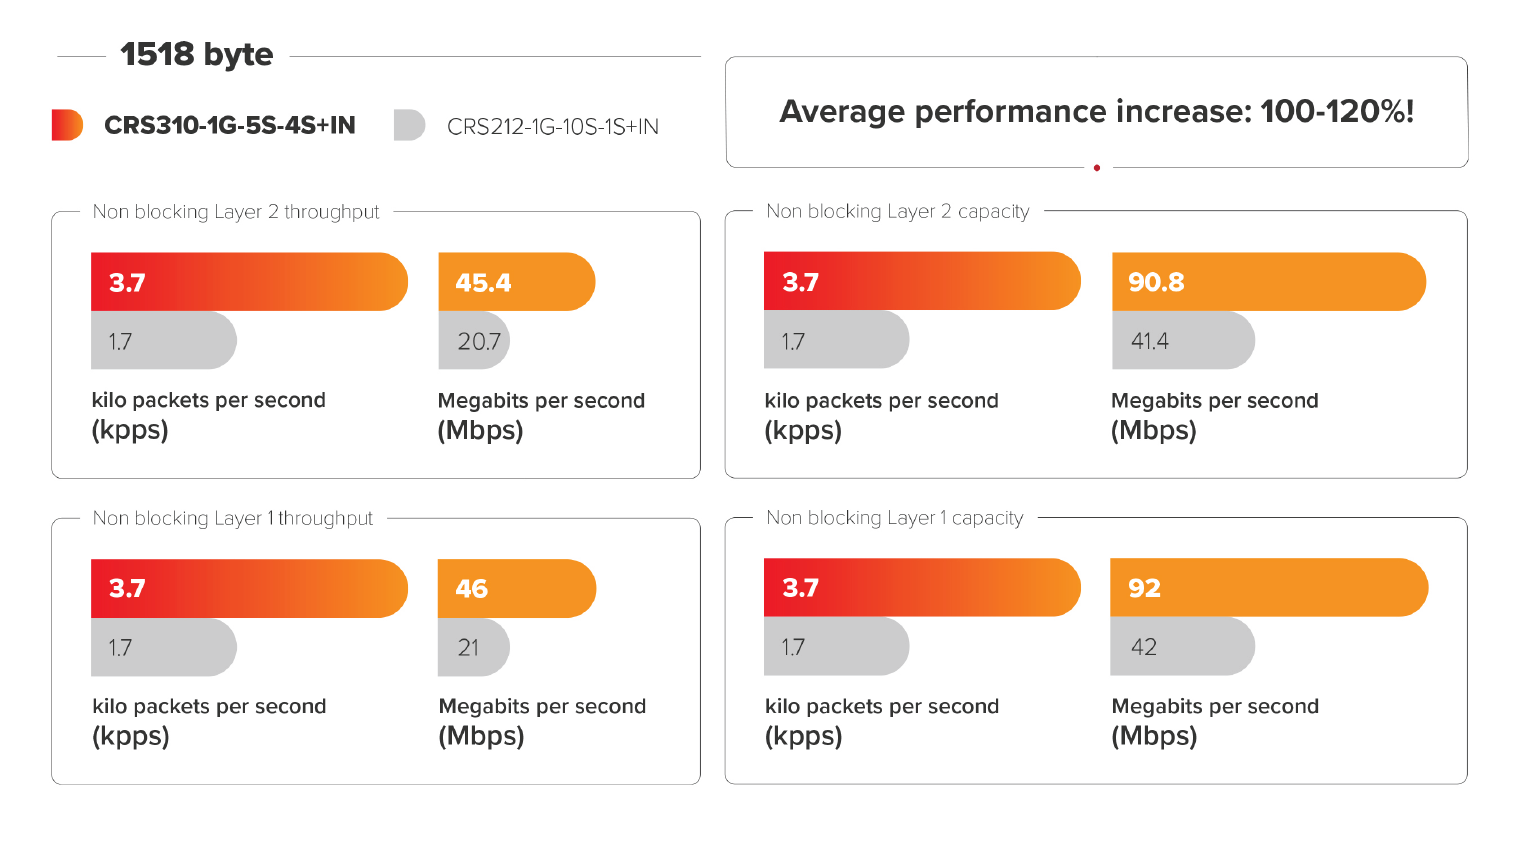Click the "Non blocking Layer 2 capacity" title
This screenshot has height=846, width=1525.
click(x=897, y=211)
